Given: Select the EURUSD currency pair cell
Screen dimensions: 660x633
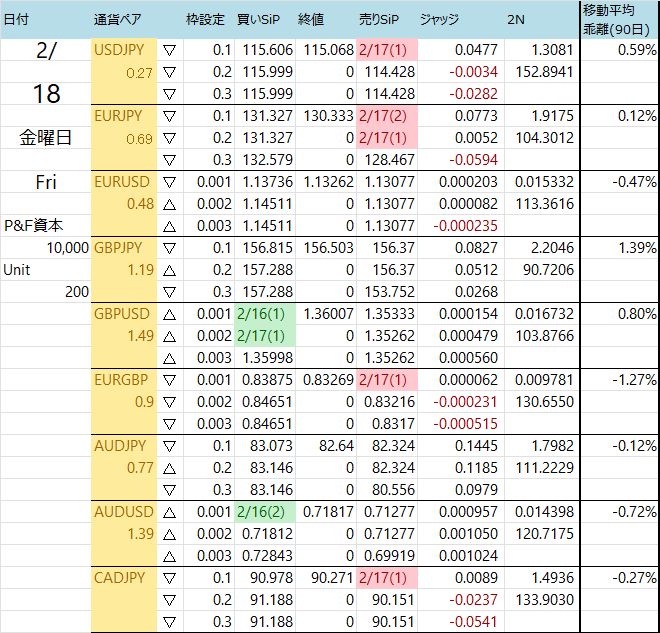Looking at the screenshot, I should [124, 182].
